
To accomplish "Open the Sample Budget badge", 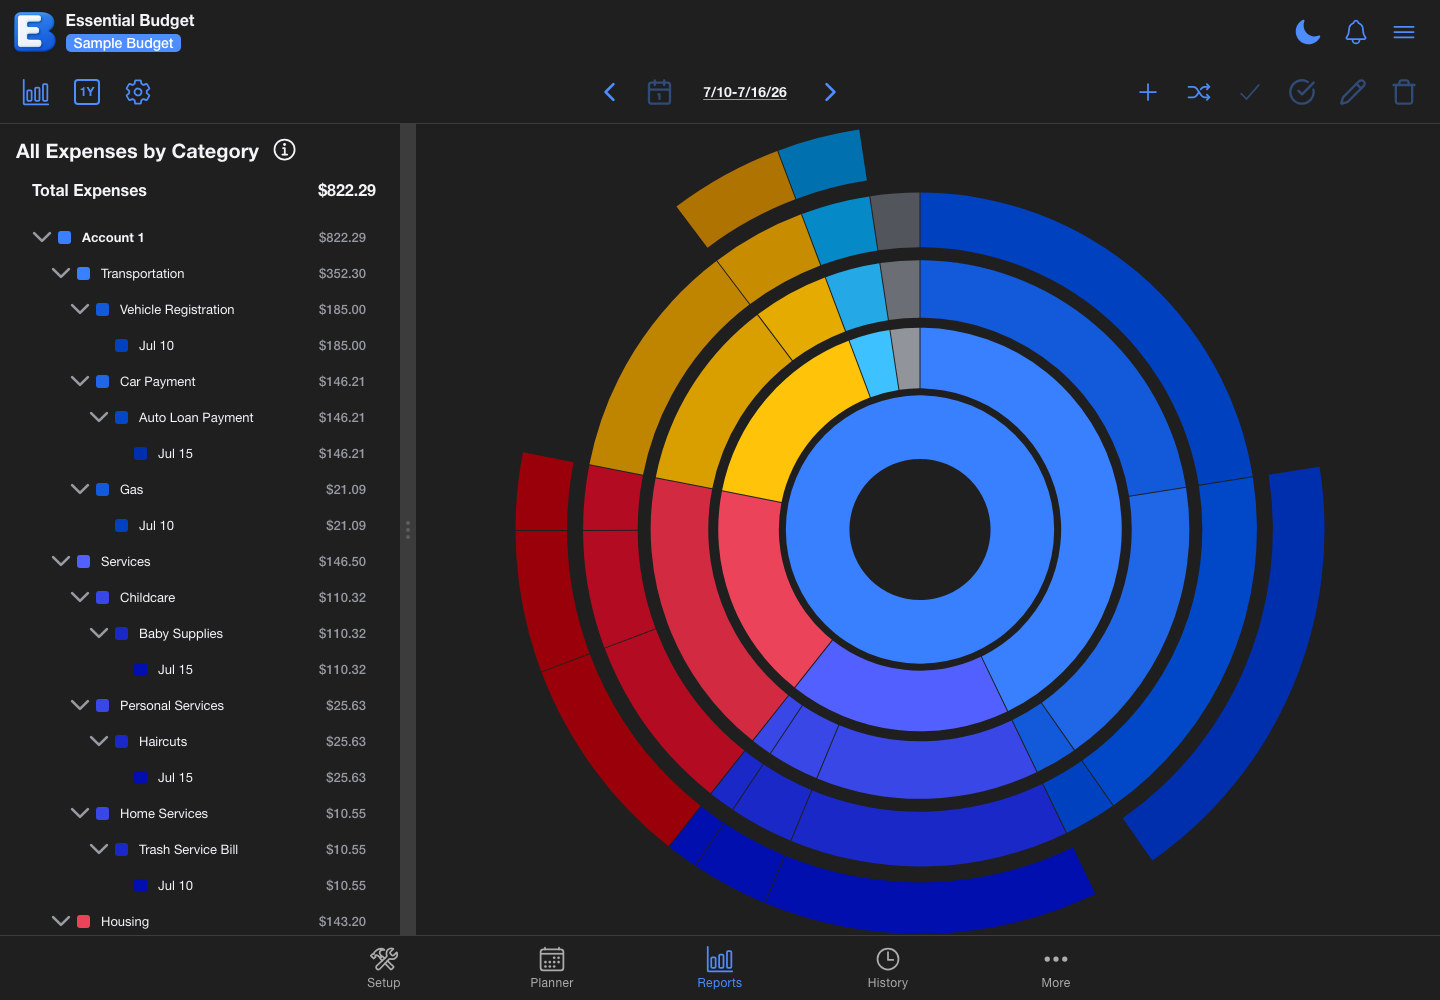I will (x=123, y=43).
